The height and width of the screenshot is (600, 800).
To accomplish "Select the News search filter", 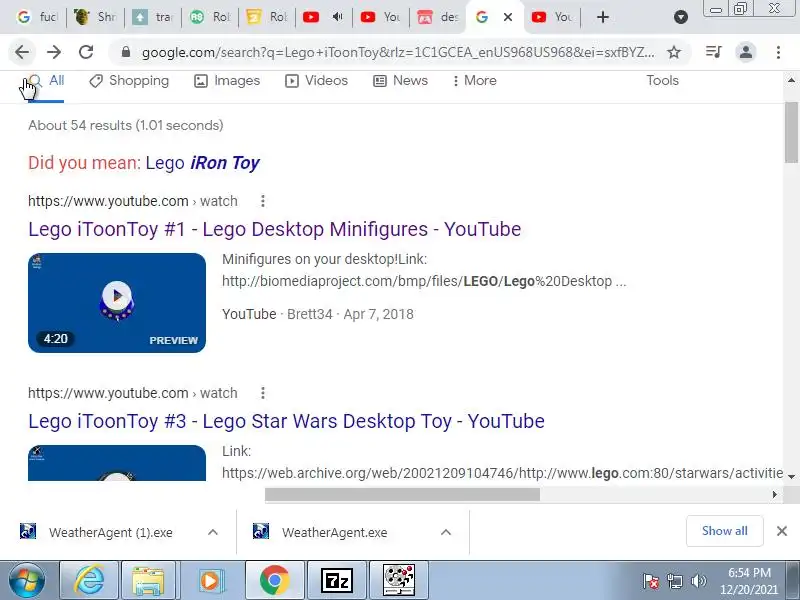I will click(x=401, y=81).
